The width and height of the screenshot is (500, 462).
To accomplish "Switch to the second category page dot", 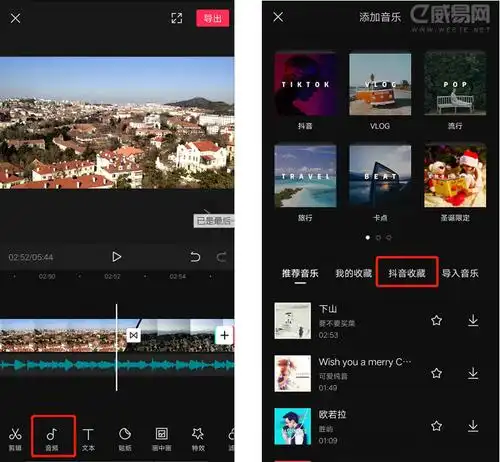I will 378,238.
